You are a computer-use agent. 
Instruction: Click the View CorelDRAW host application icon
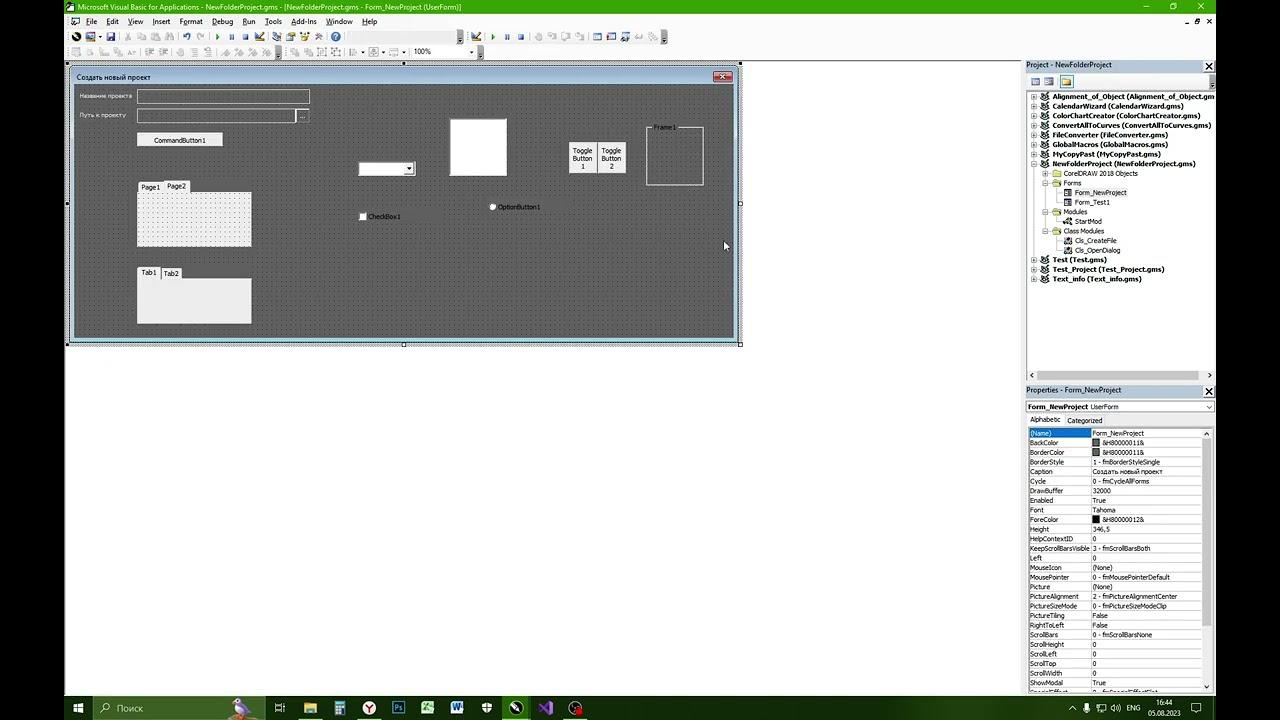click(76, 37)
